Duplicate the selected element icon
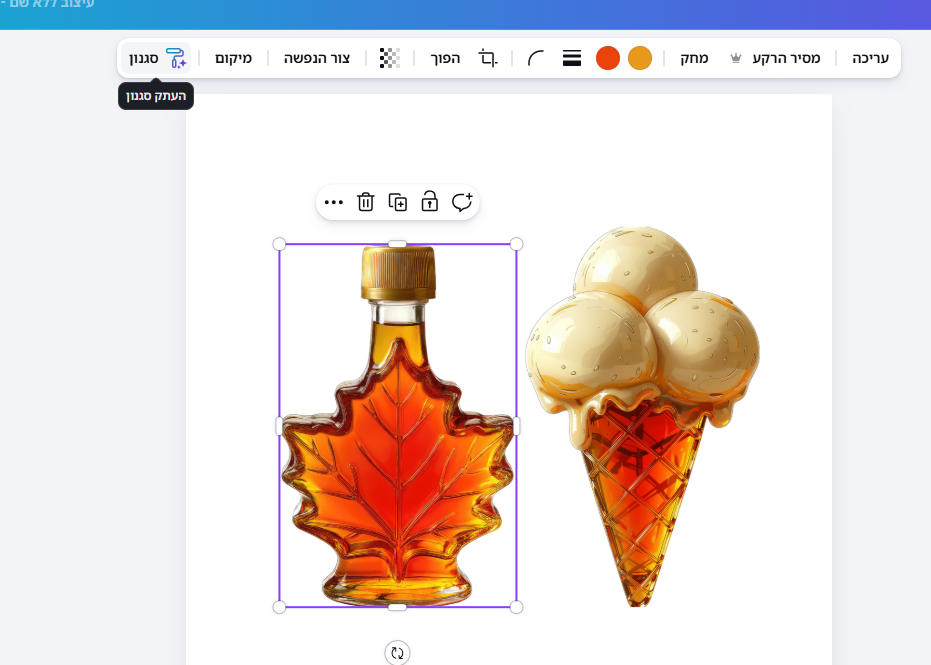Screen dimensions: 931x665 [398, 202]
